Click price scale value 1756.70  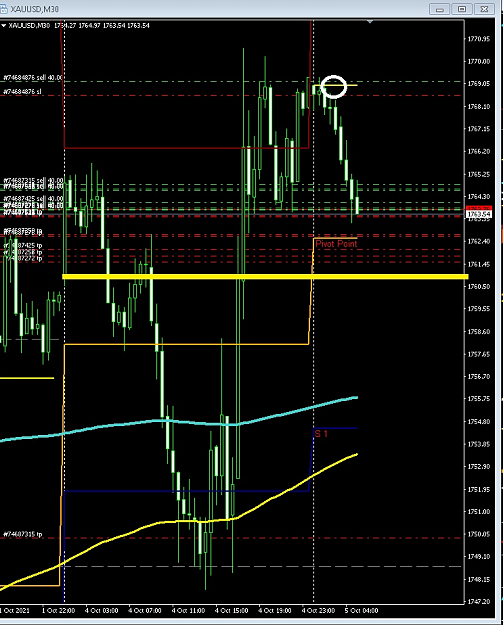tap(479, 376)
